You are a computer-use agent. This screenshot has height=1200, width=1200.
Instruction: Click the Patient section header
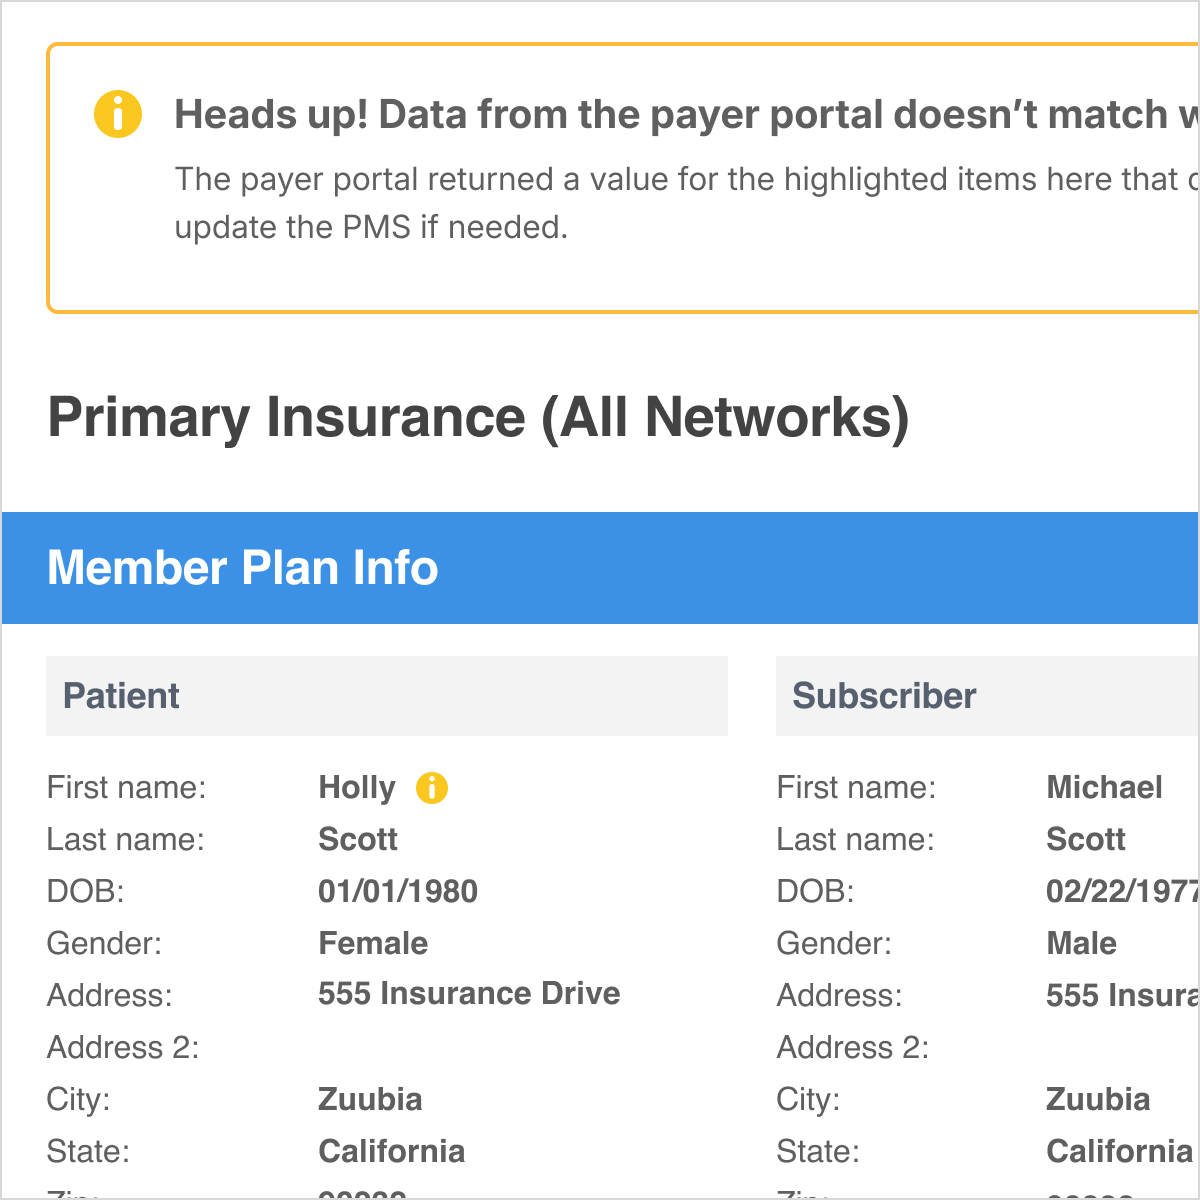pos(386,696)
